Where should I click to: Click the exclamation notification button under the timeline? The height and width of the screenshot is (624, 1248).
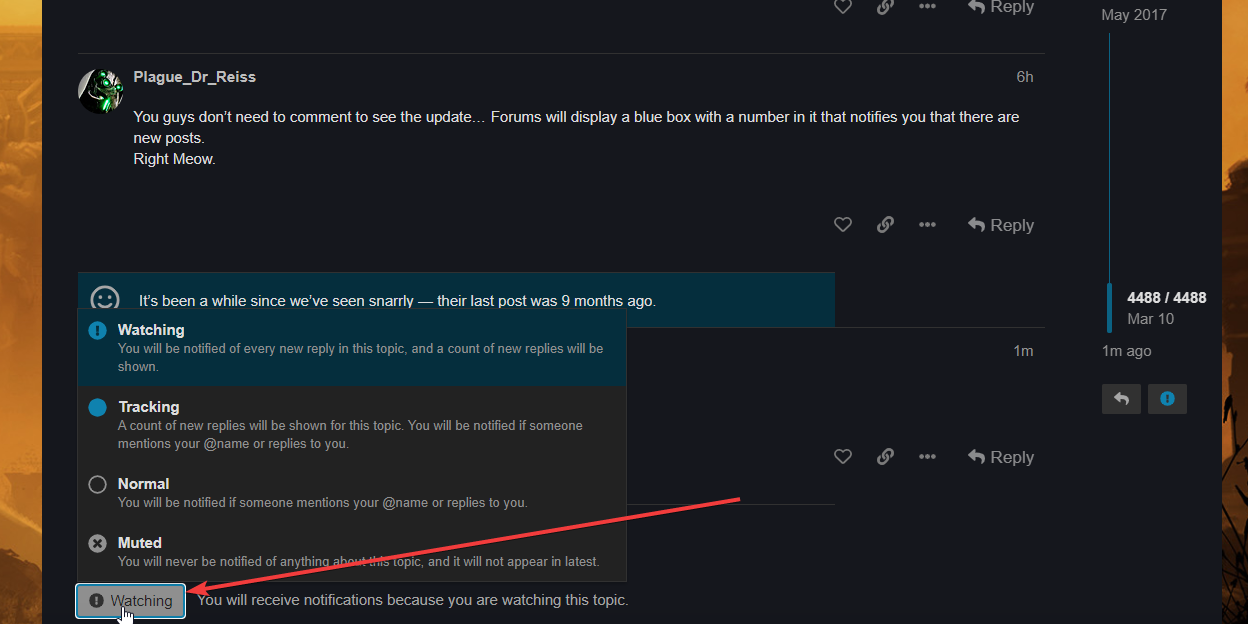[x=1167, y=399]
